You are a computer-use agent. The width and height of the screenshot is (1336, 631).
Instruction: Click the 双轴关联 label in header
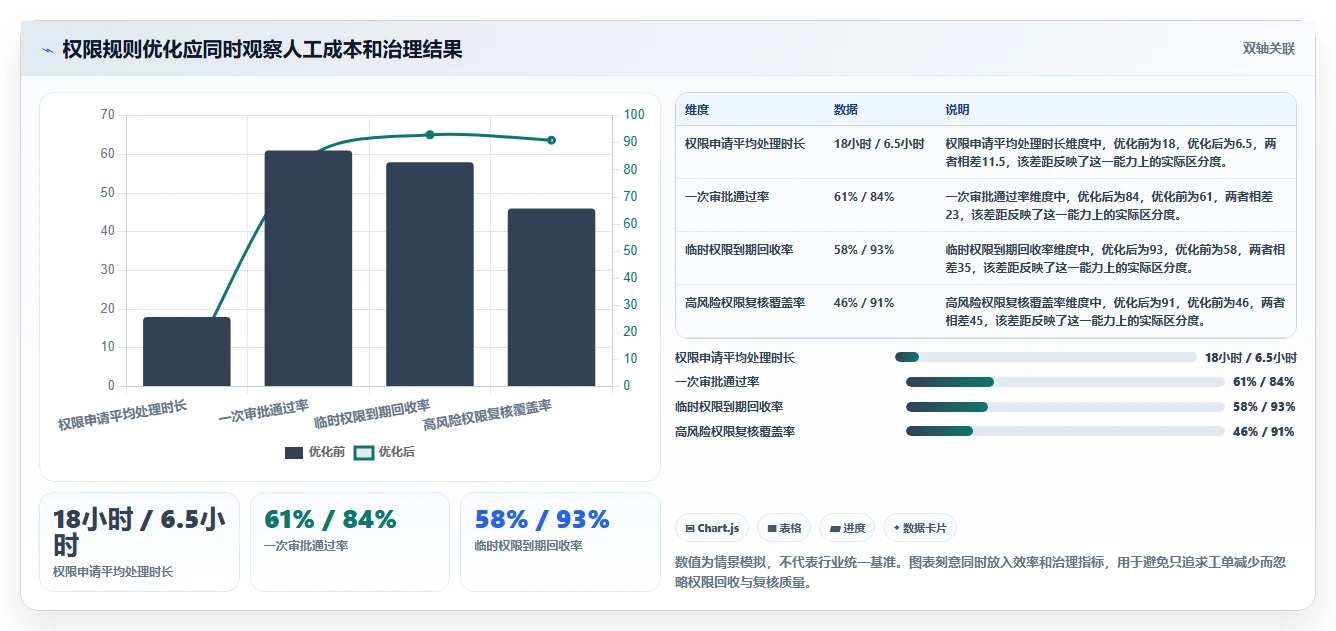click(x=1269, y=49)
